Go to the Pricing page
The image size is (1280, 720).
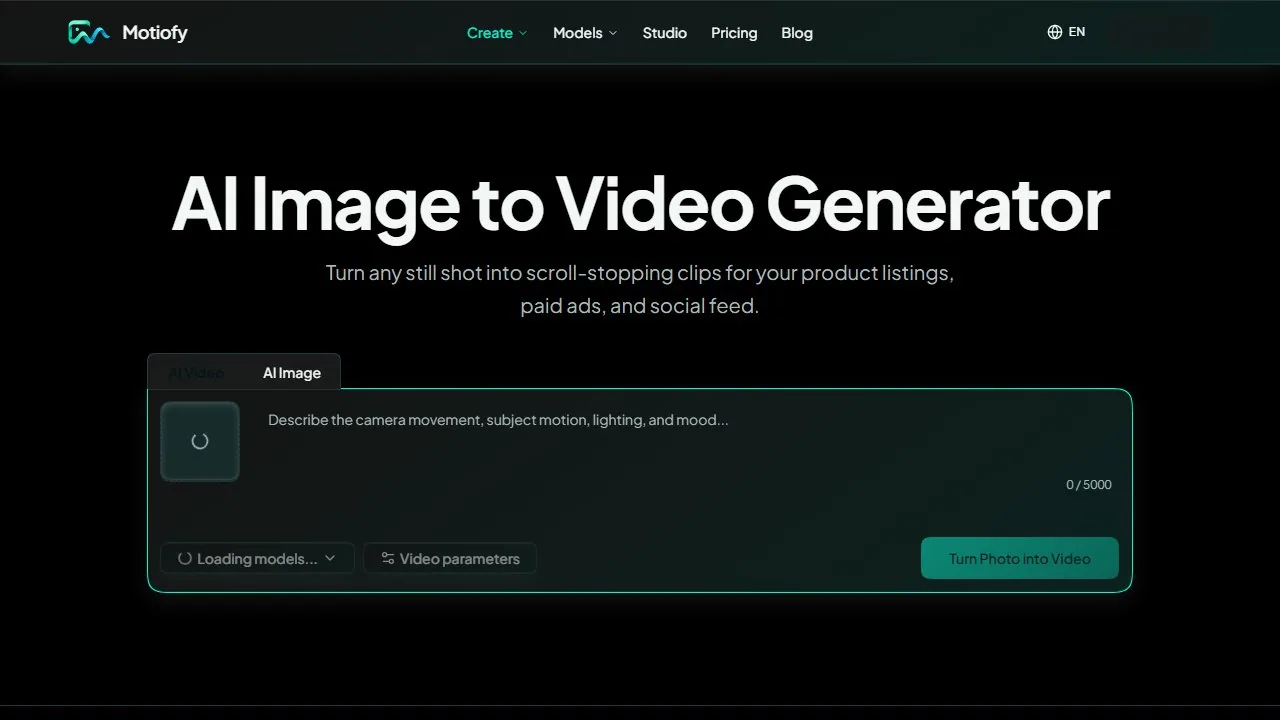[734, 33]
